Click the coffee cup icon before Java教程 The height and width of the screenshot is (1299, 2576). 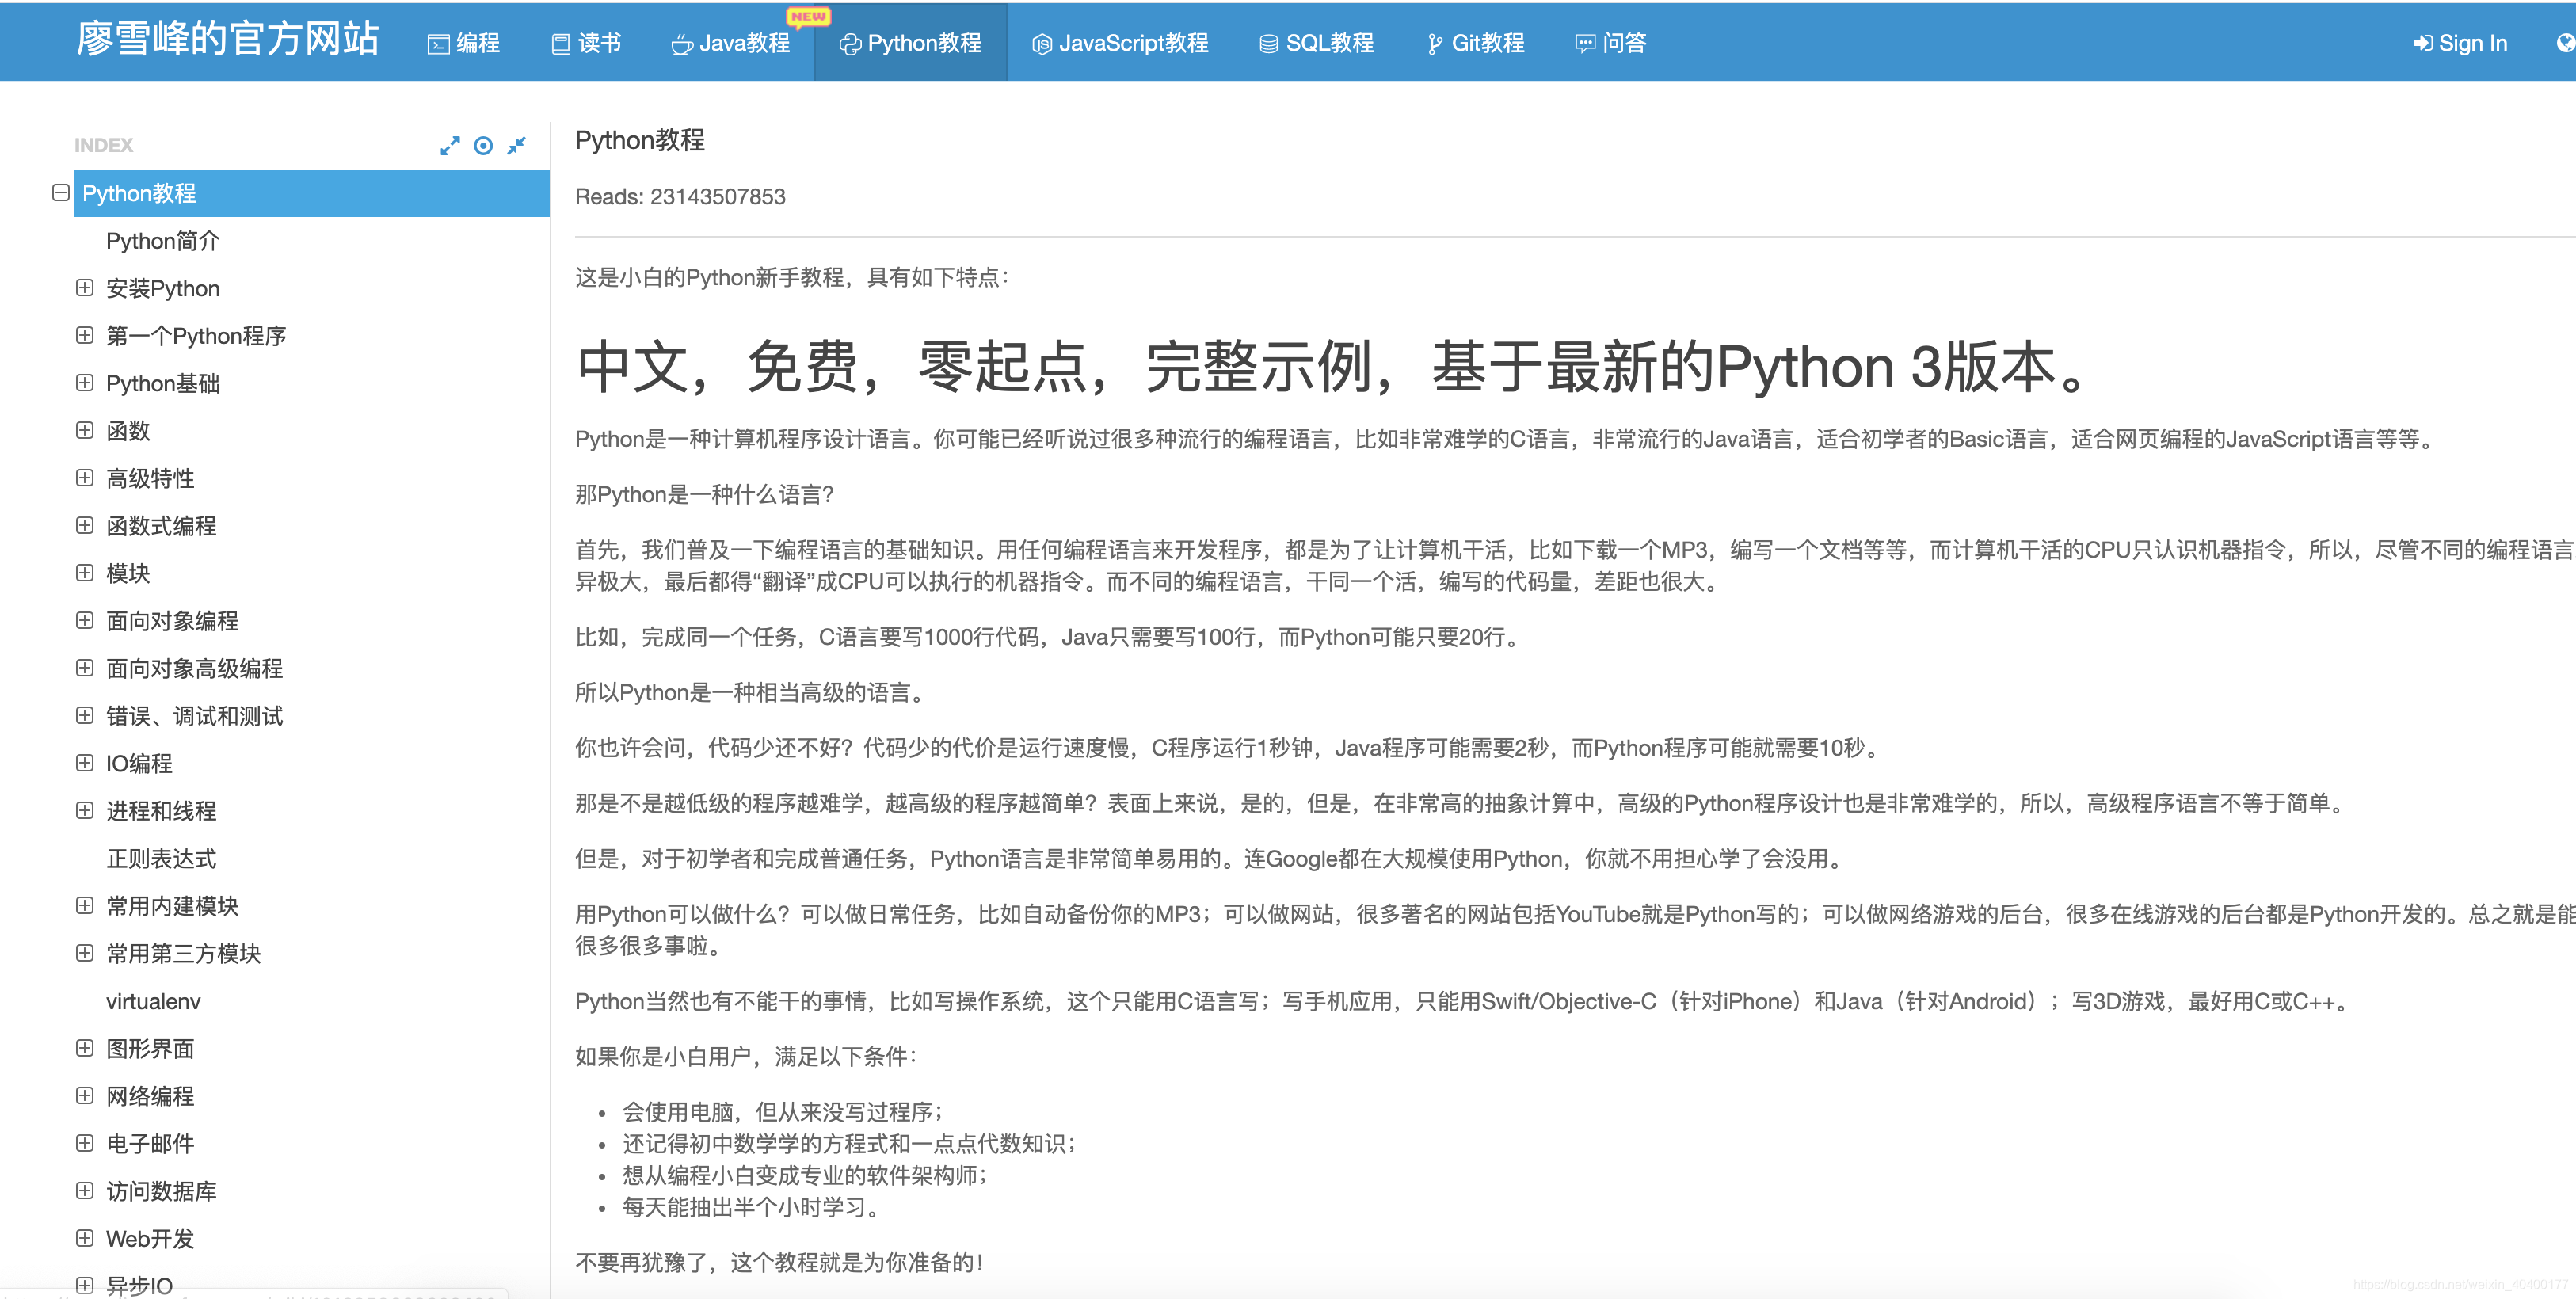[681, 44]
